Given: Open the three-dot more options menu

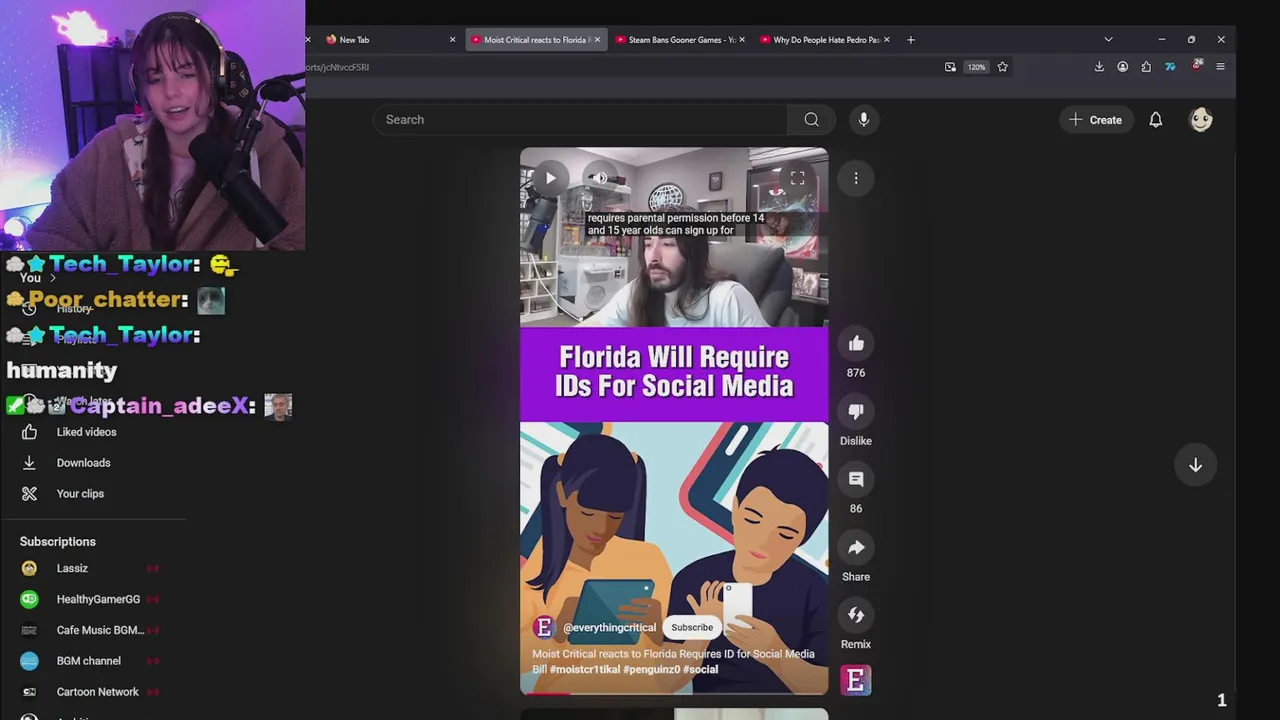Looking at the screenshot, I should [856, 178].
